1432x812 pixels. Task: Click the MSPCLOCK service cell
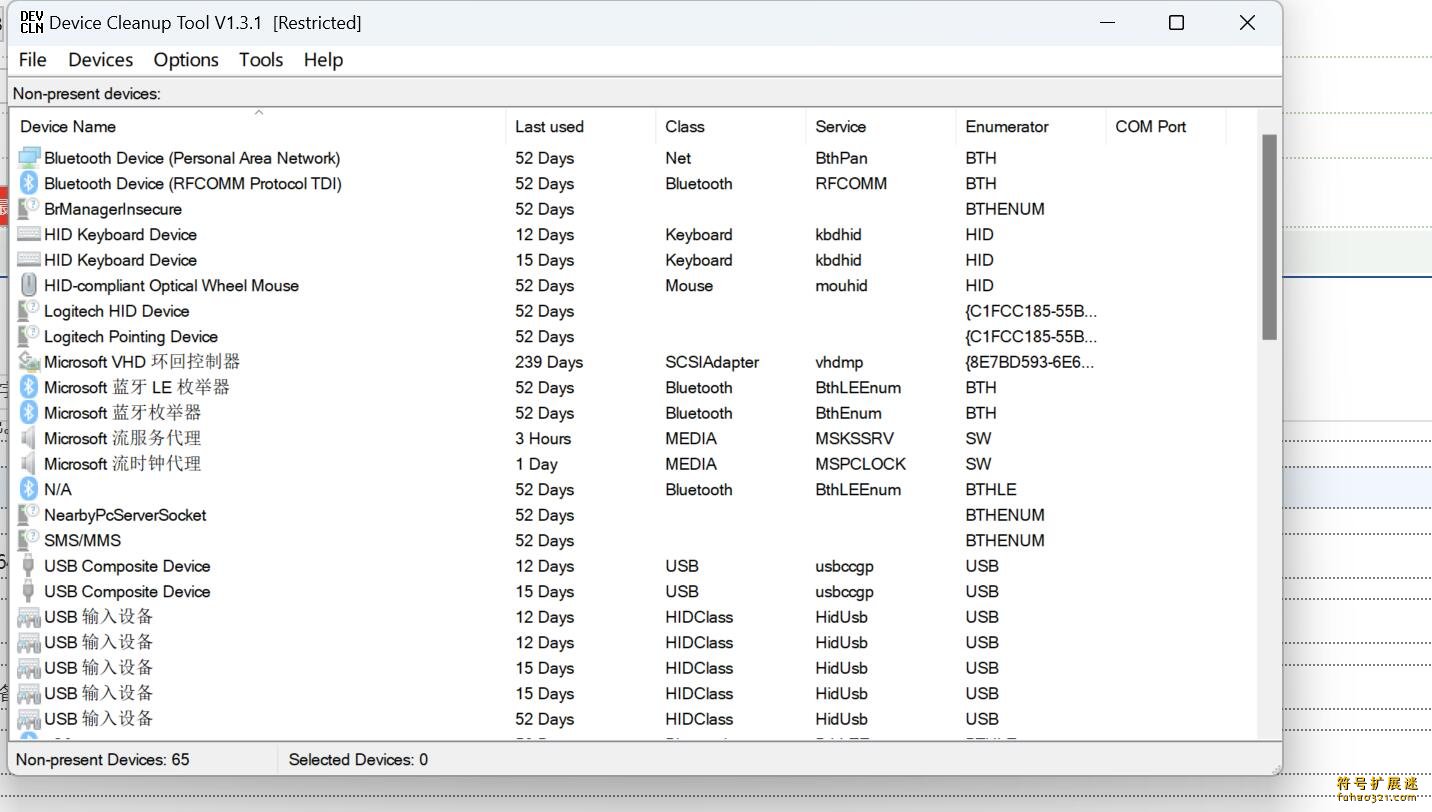coord(861,464)
